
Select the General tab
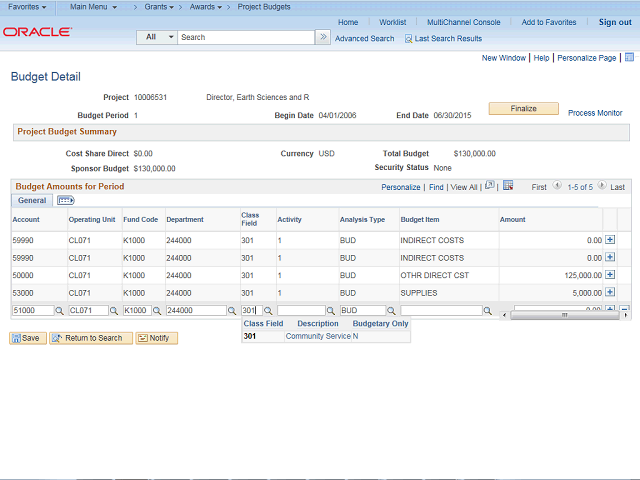click(x=31, y=201)
